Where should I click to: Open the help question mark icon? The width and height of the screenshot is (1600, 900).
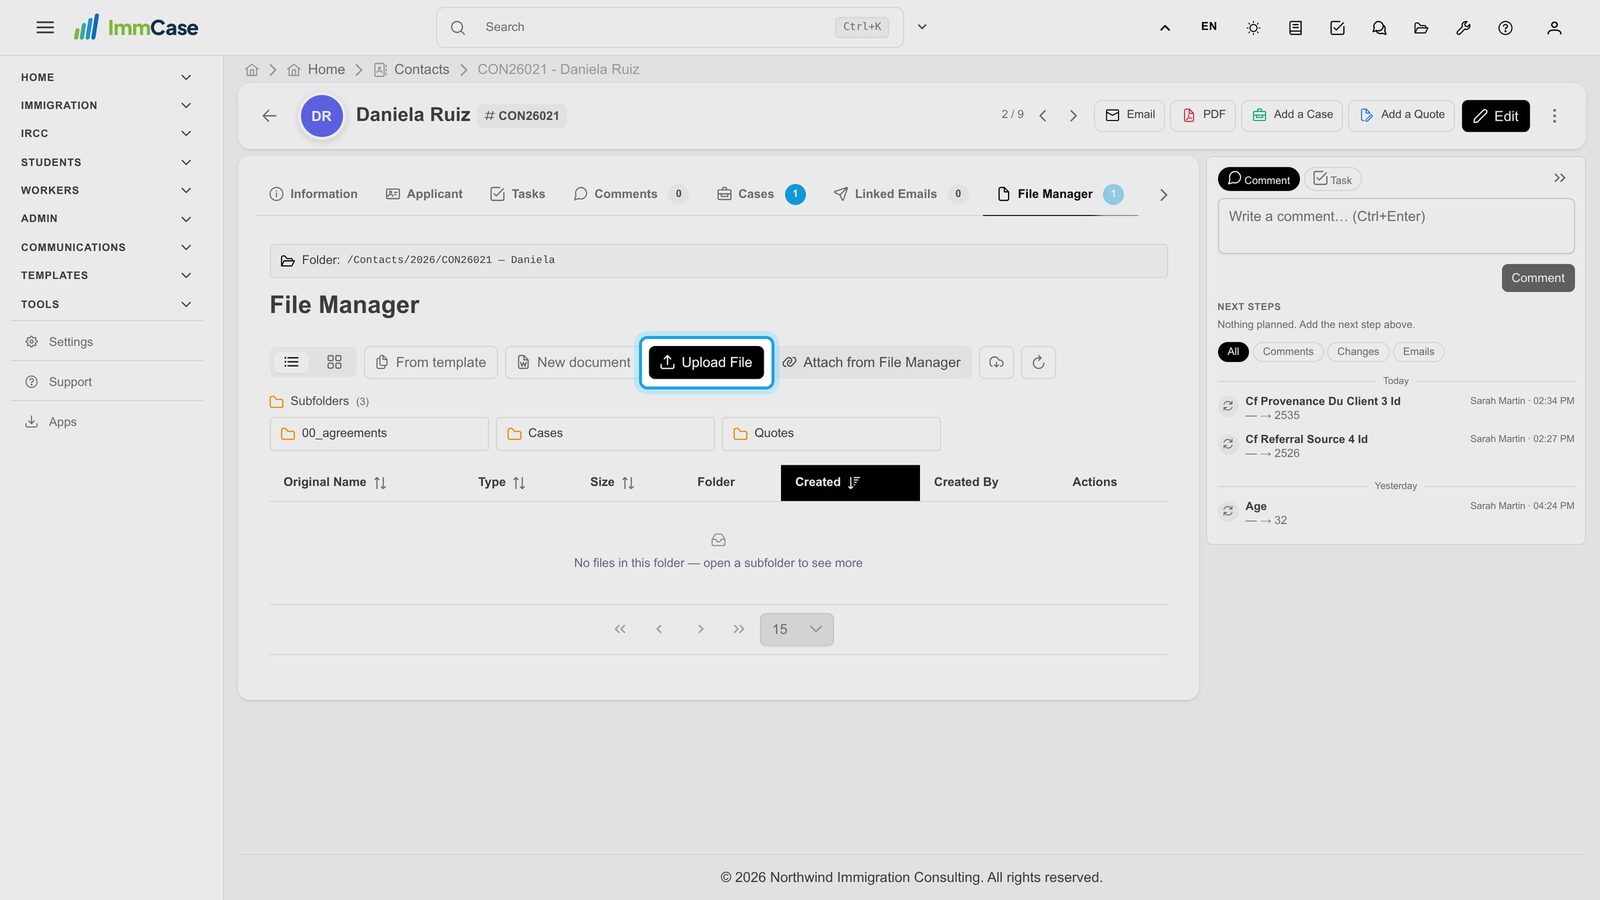tap(1505, 28)
